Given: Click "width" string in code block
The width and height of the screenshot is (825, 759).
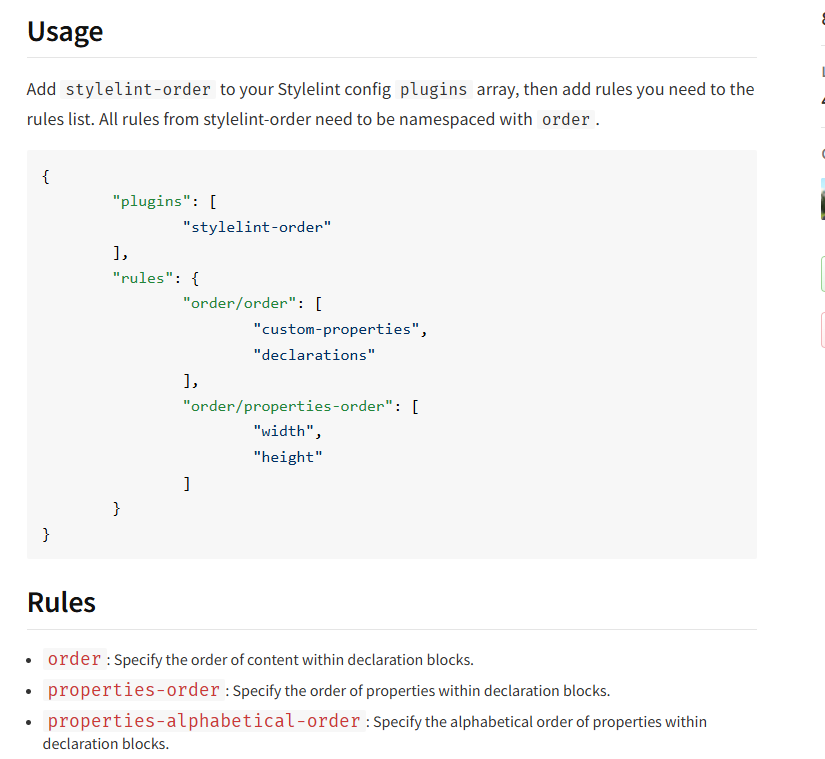Looking at the screenshot, I should pos(283,431).
